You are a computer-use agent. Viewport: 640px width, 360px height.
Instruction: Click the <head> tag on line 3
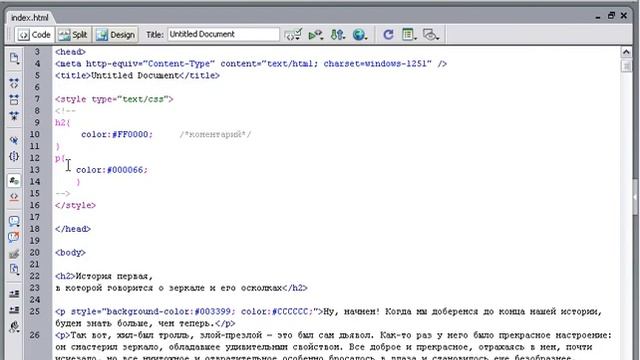click(x=70, y=52)
